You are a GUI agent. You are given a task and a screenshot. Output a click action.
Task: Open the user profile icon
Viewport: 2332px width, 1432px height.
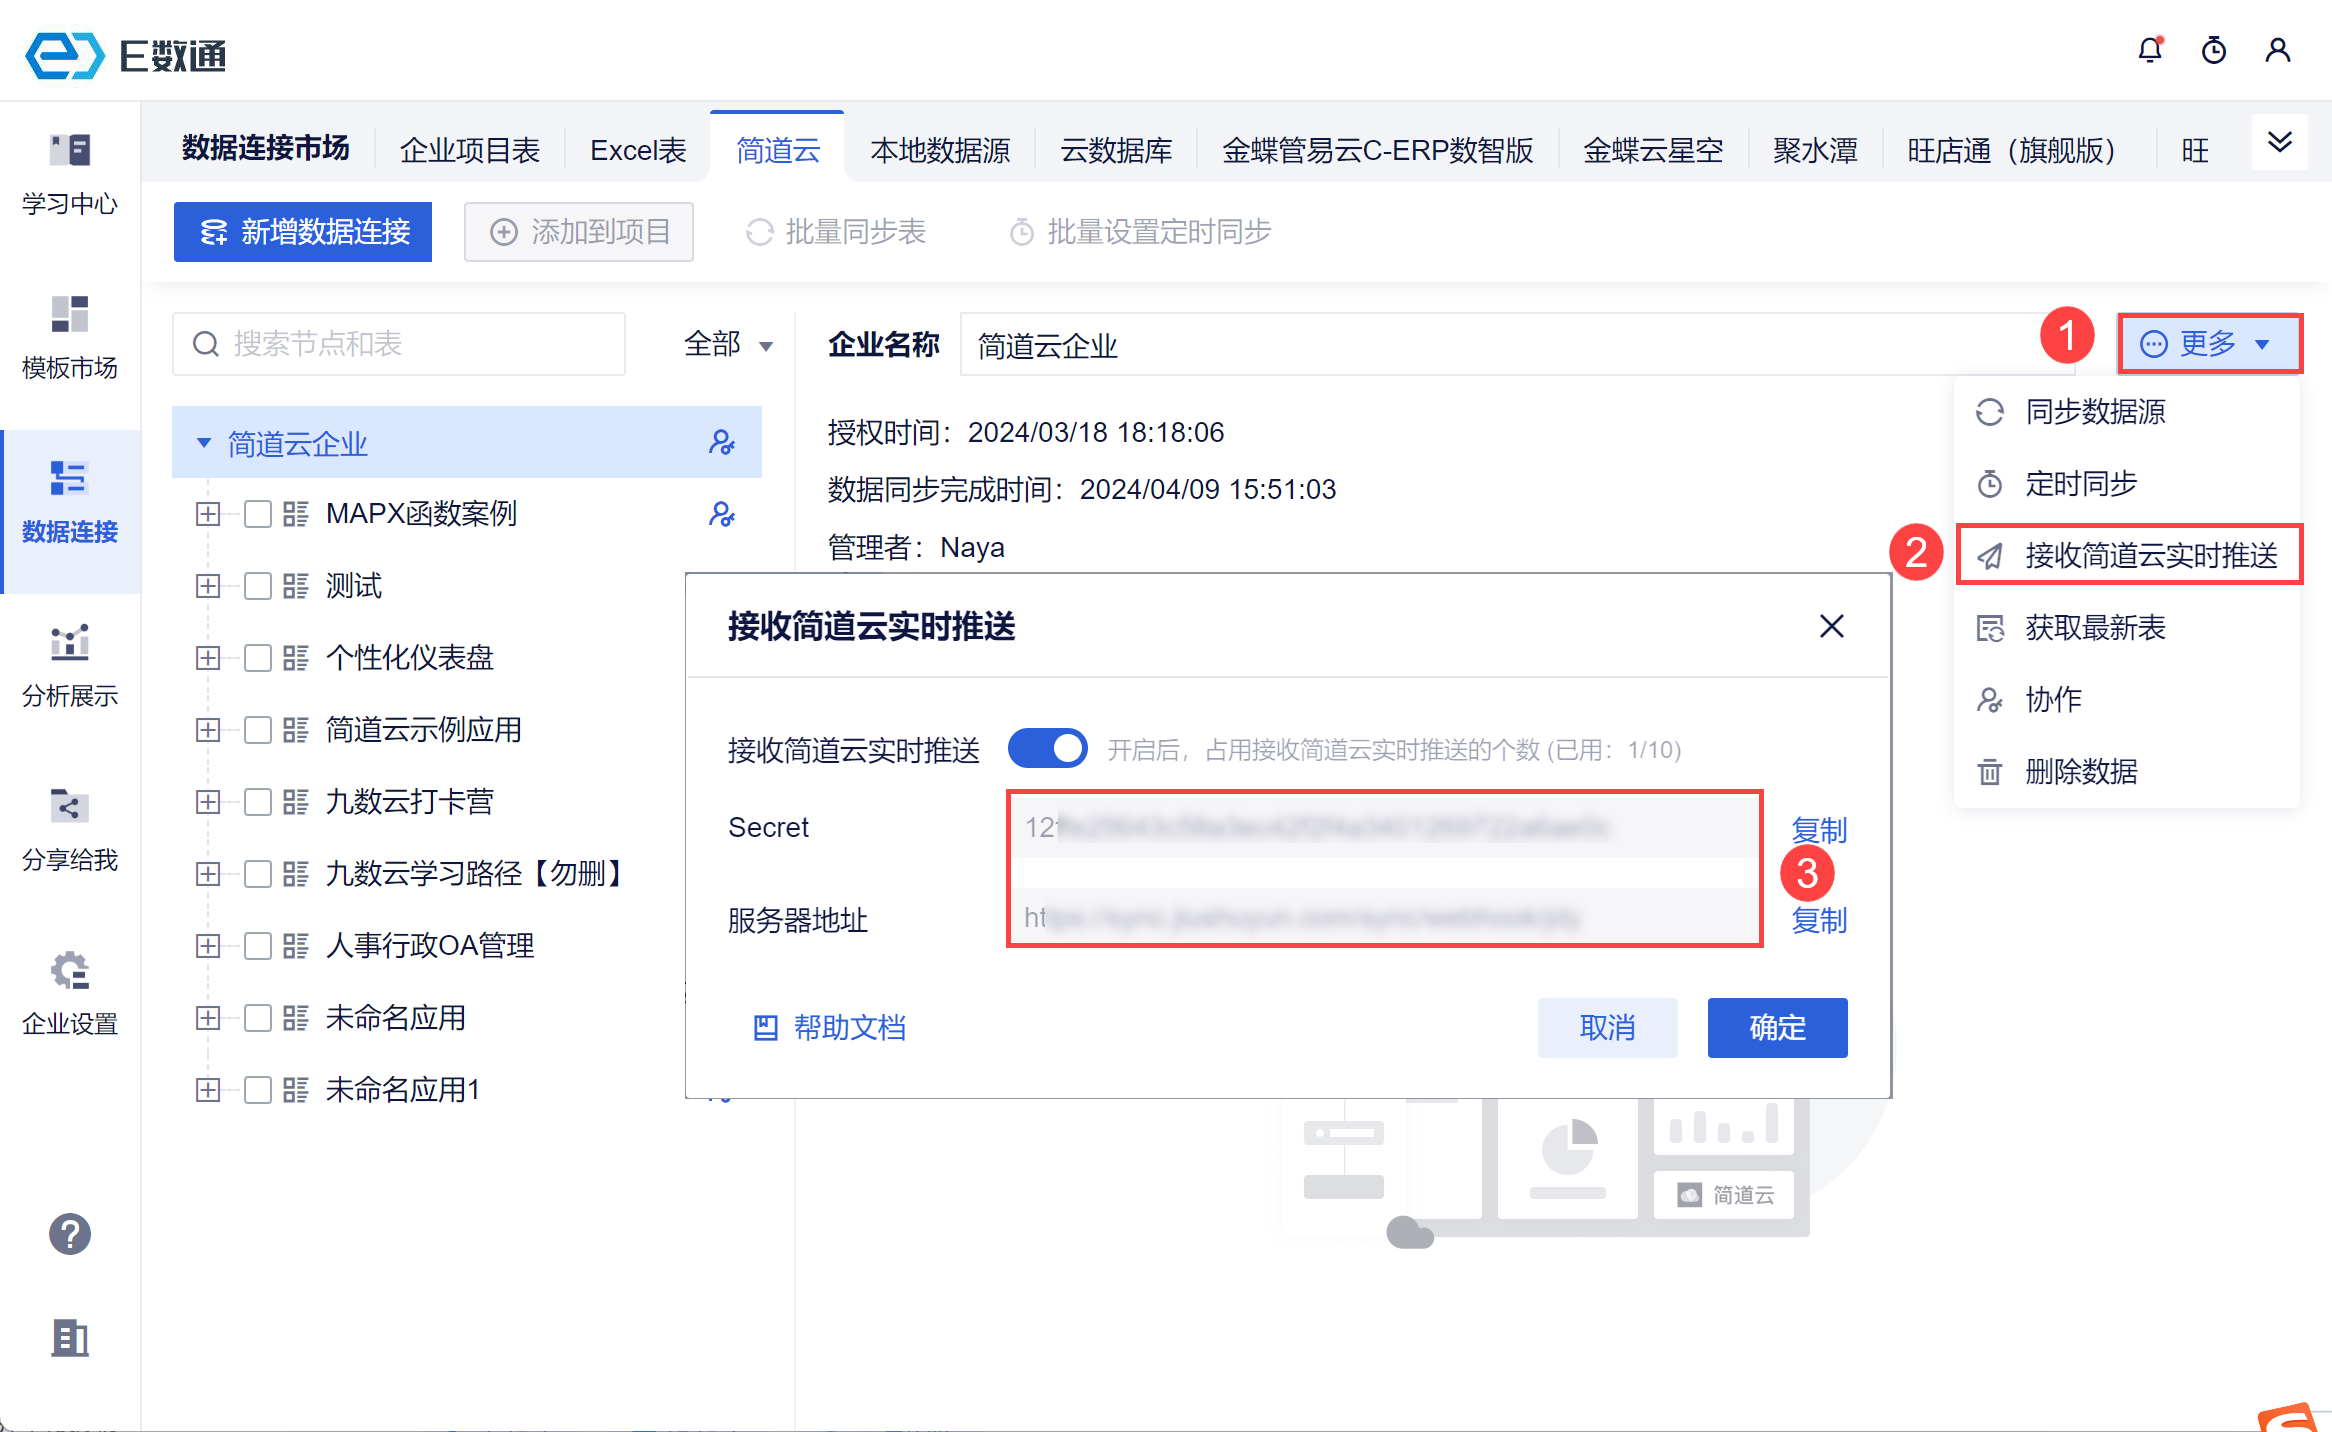tap(2278, 50)
